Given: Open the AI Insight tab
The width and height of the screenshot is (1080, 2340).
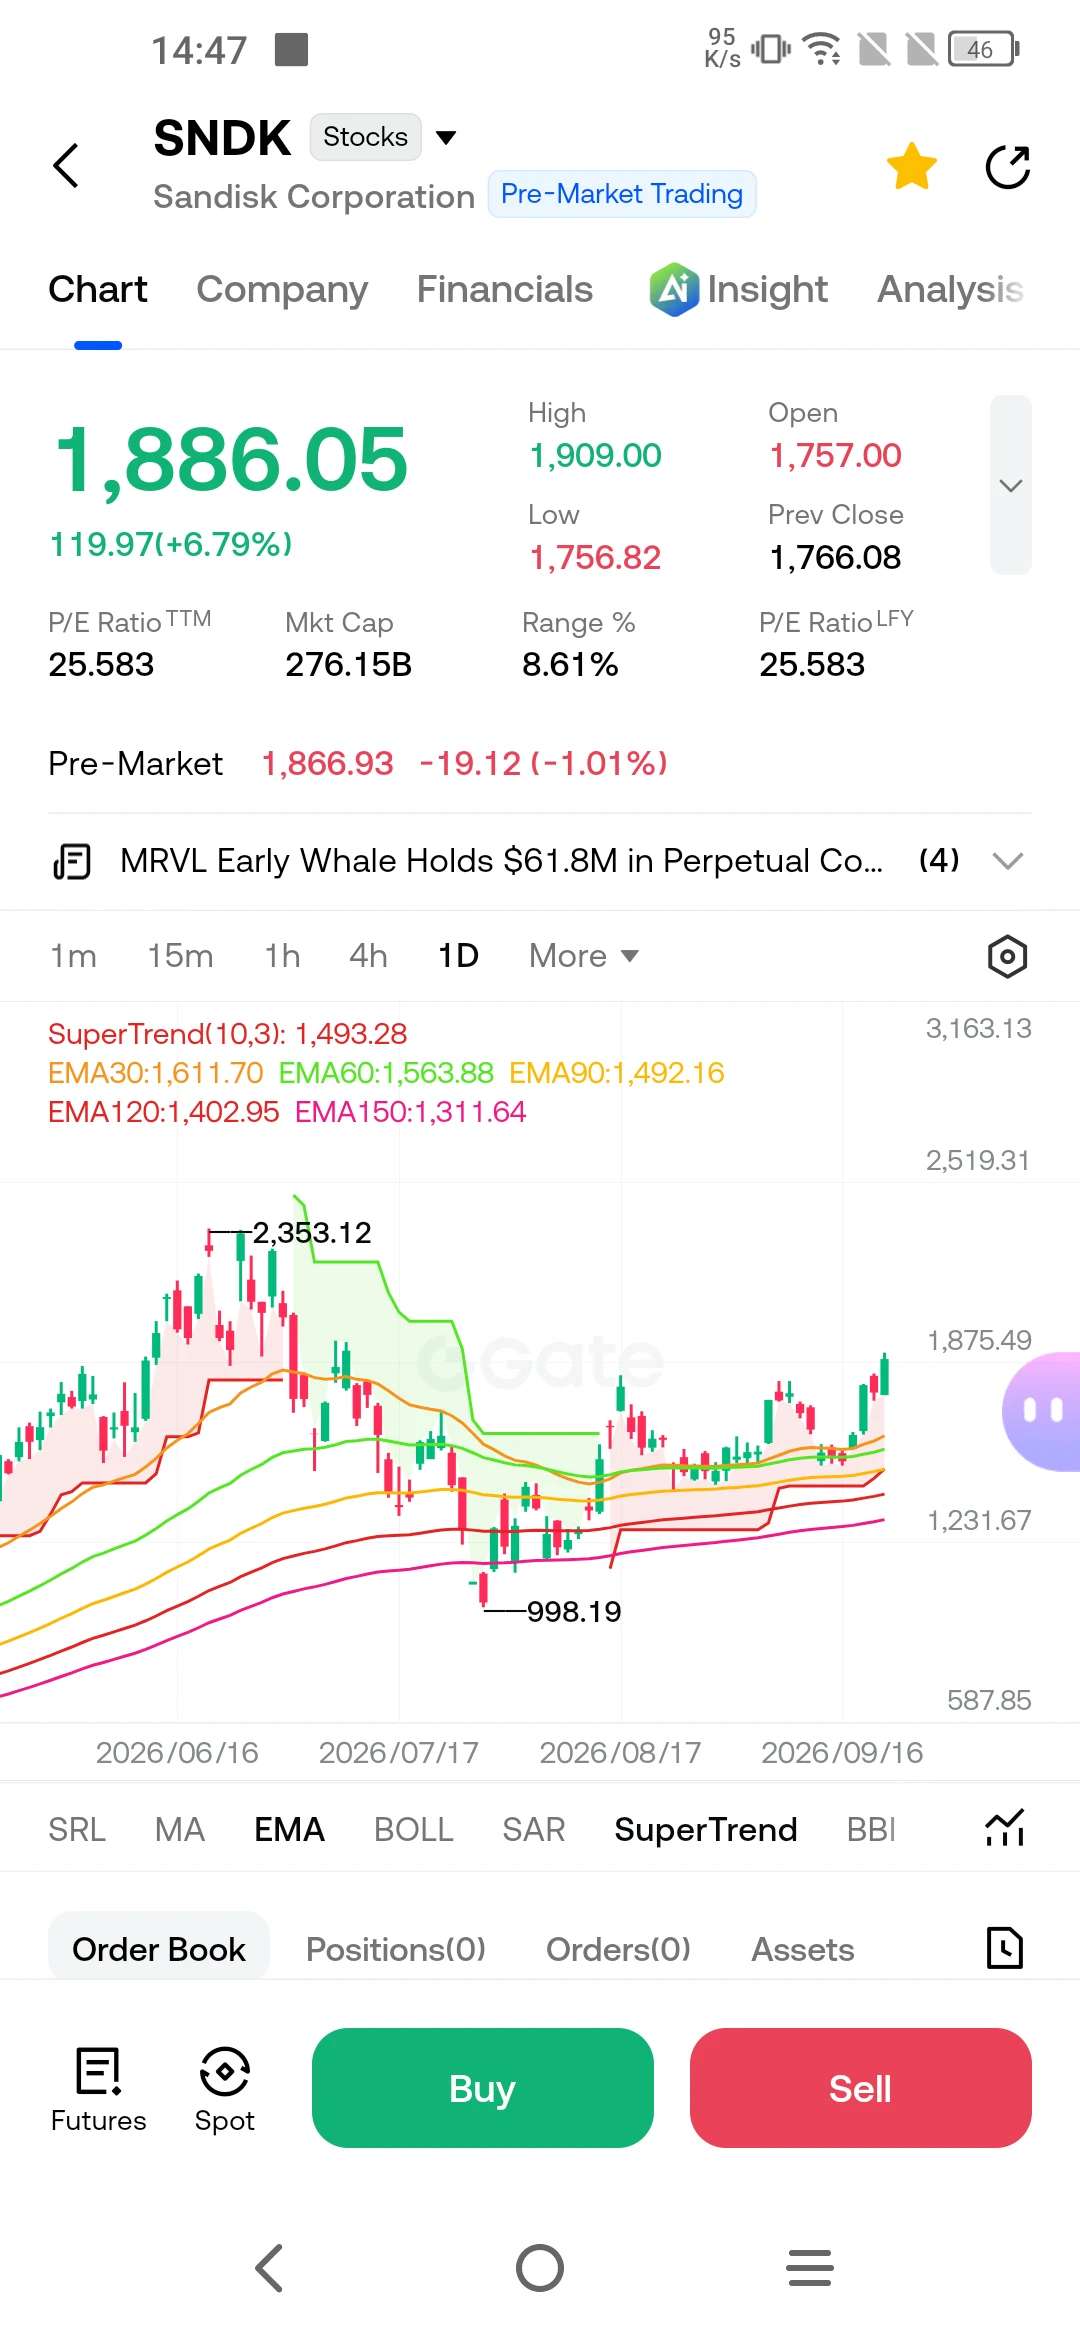Looking at the screenshot, I should (x=738, y=289).
